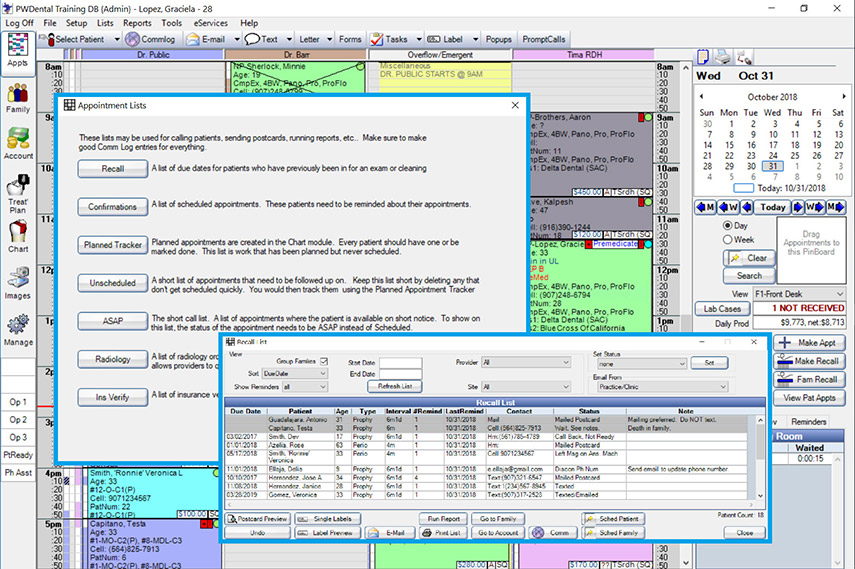Viewport: 855px width, 569px height.
Task: Click the Label toolbar button
Action: click(445, 39)
